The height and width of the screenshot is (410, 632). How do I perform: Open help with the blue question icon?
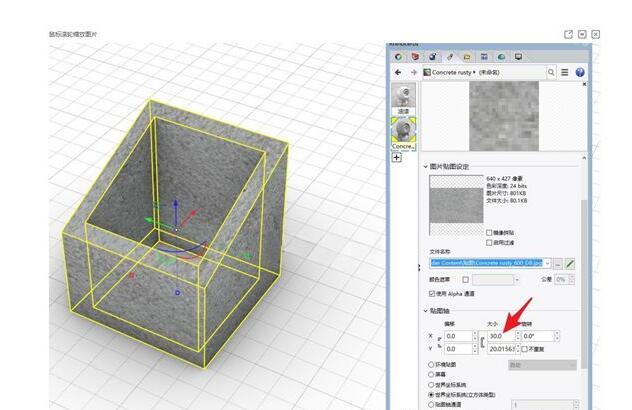pos(580,72)
